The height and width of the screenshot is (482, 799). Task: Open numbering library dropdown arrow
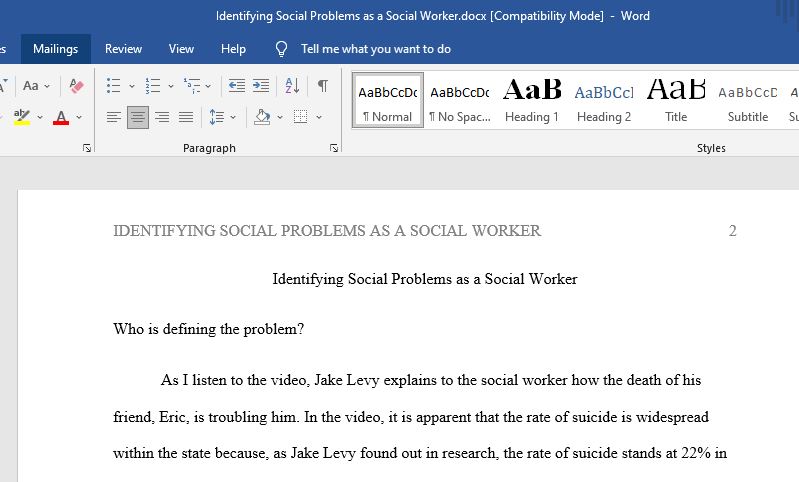tap(171, 86)
